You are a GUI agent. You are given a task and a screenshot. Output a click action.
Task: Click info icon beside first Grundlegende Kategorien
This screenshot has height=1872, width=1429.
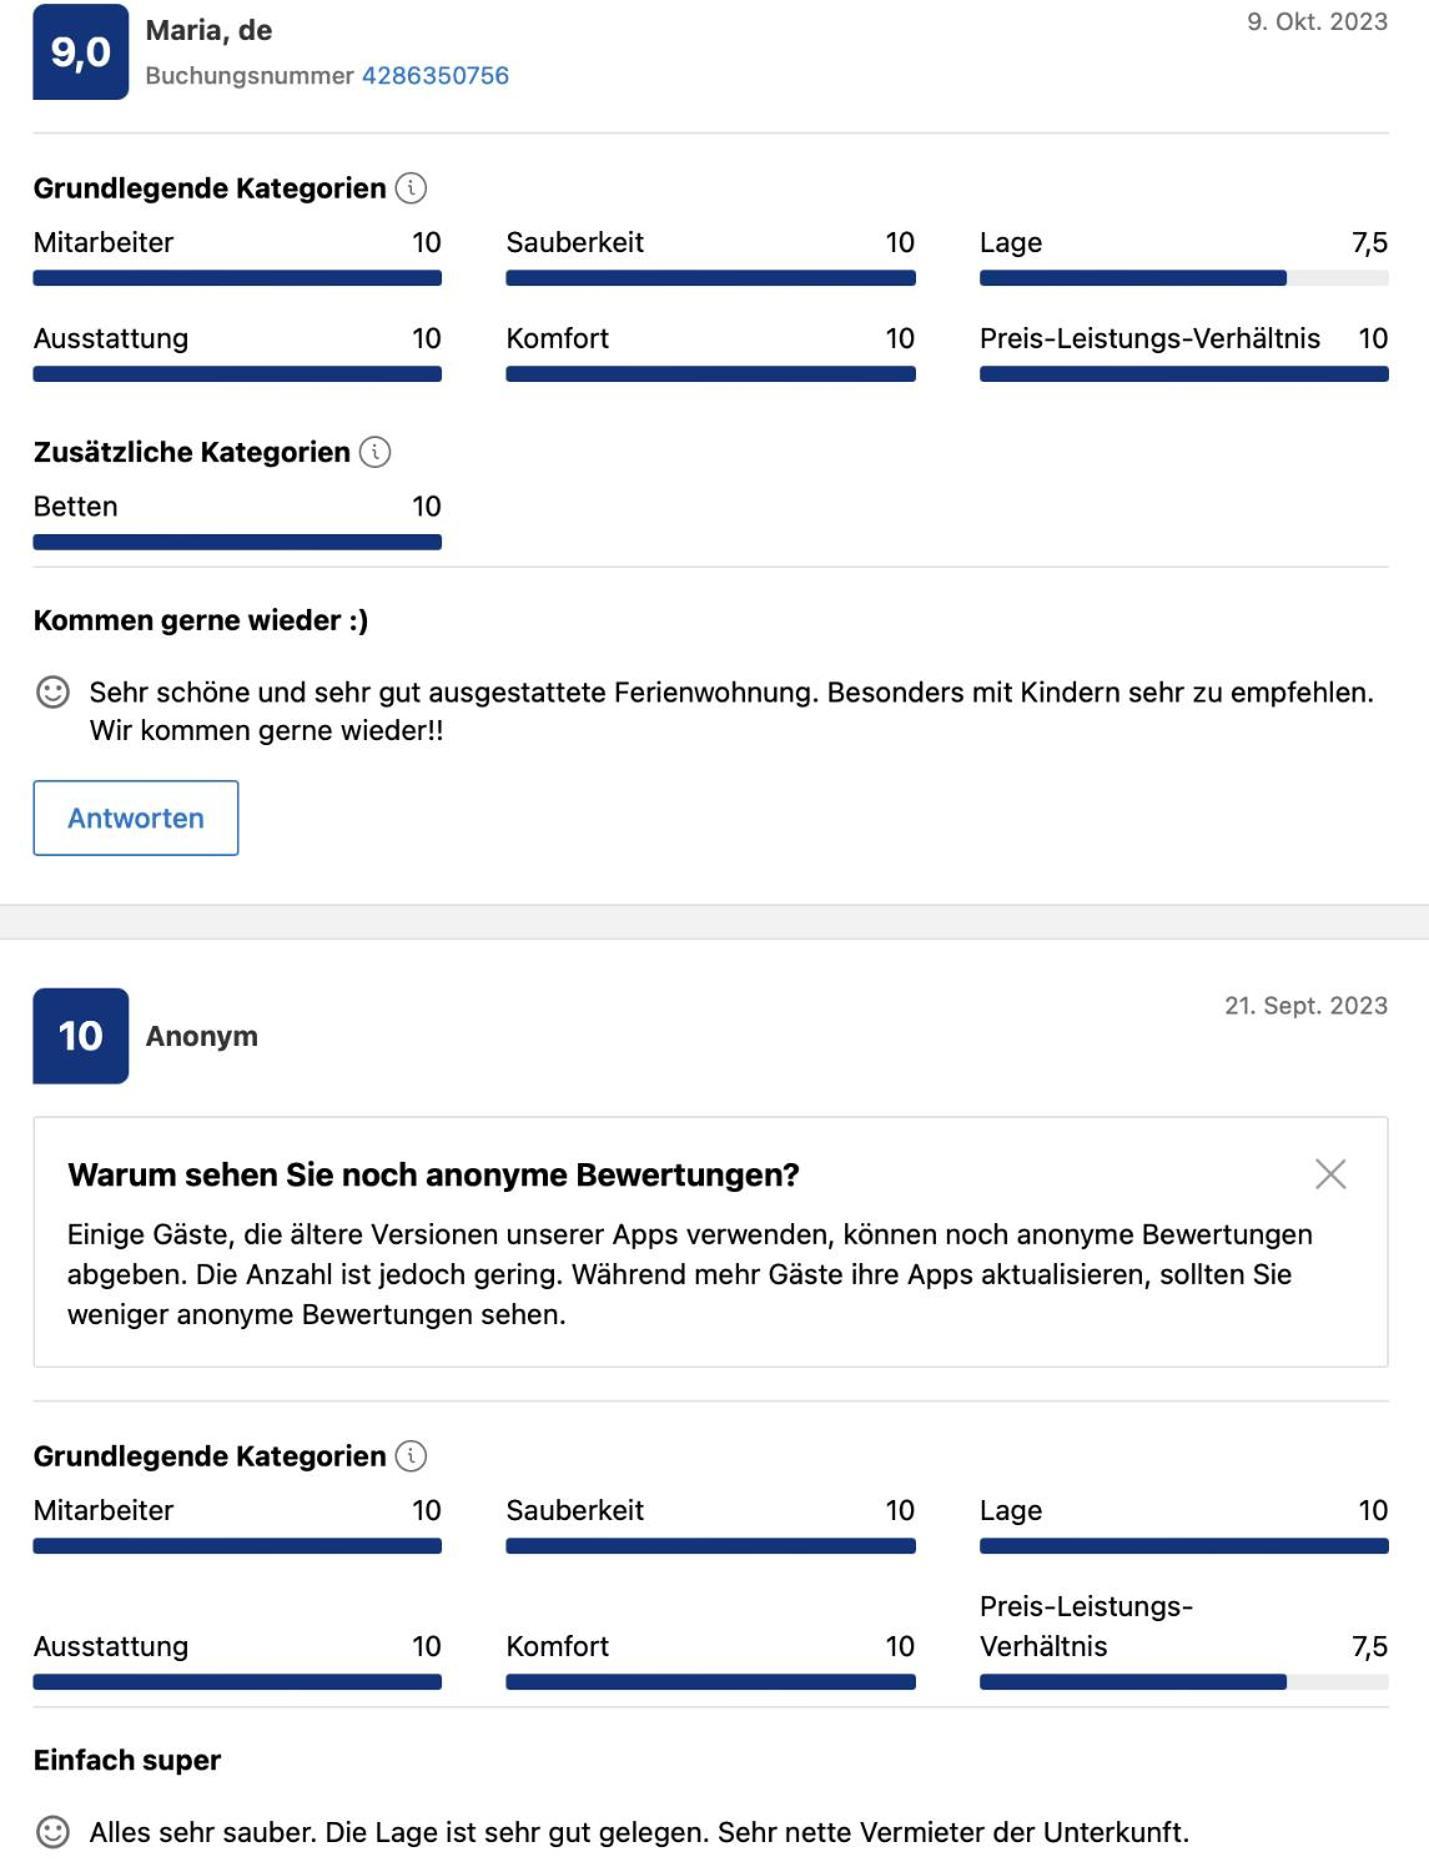(x=411, y=188)
